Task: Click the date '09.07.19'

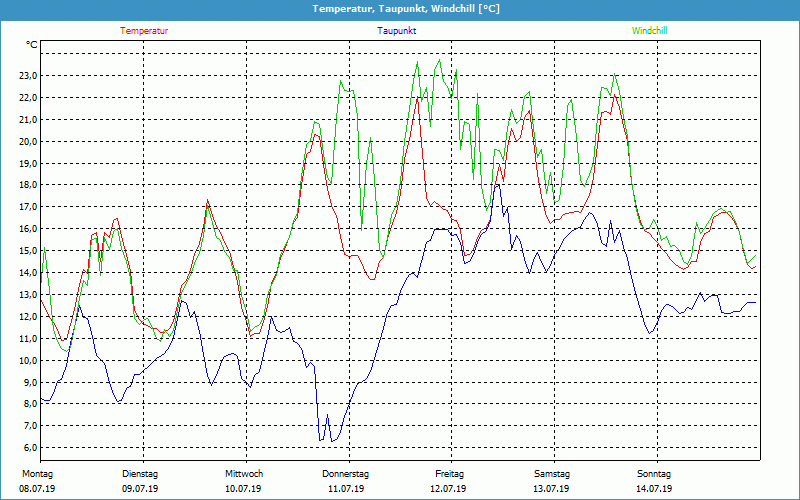Action: point(140,489)
